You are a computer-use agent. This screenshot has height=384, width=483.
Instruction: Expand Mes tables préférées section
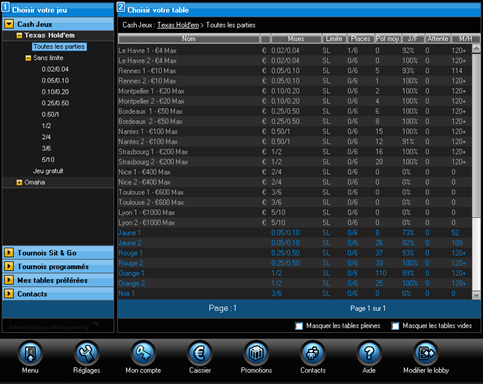[x=9, y=280]
